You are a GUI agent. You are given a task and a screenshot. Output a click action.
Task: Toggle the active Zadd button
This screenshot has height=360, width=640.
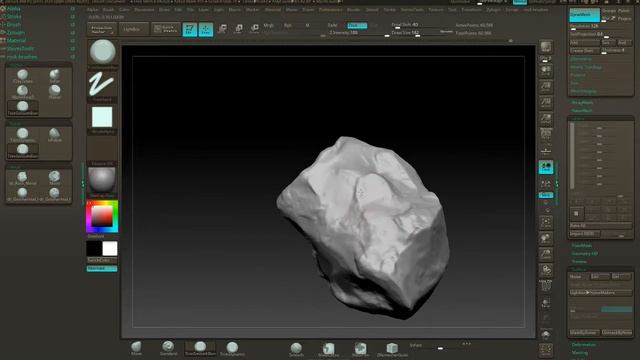(x=357, y=25)
